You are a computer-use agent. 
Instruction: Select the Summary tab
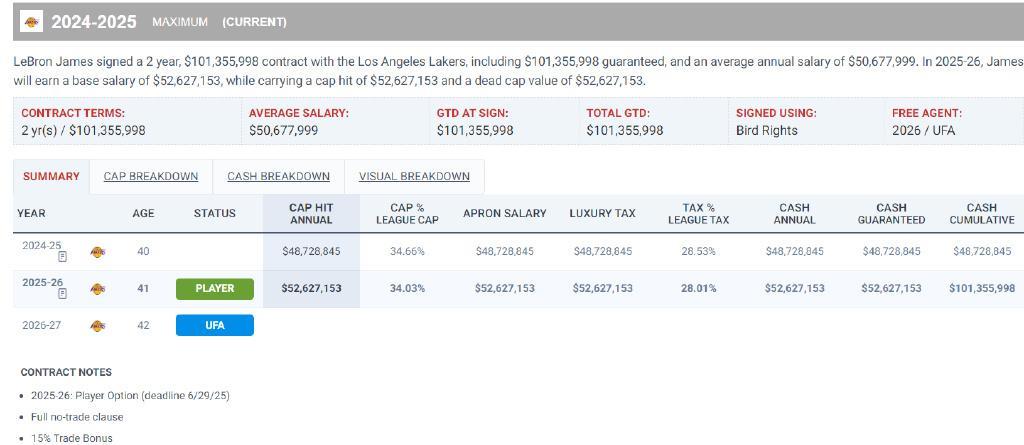coord(51,176)
